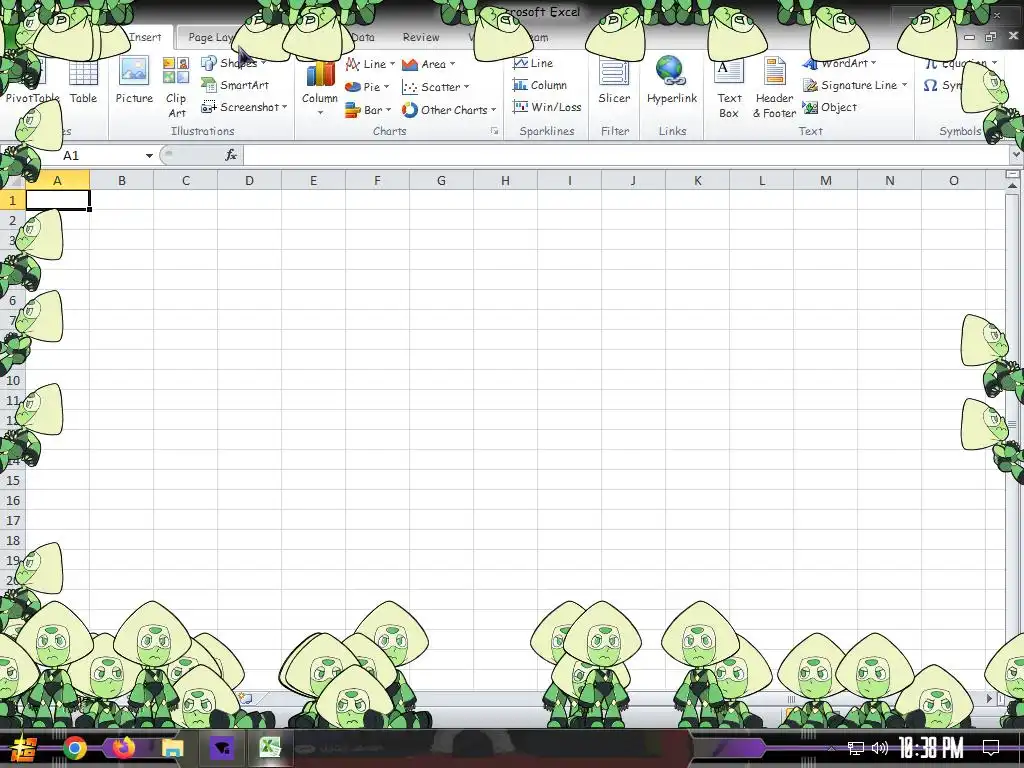
Task: Switch to the Page Layout tab
Action: pyautogui.click(x=209, y=37)
